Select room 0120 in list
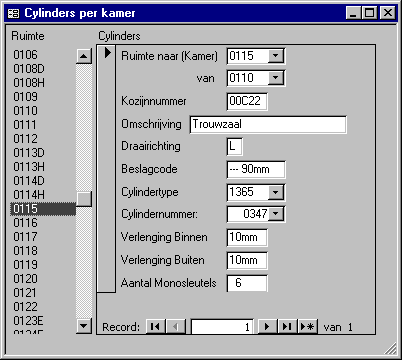 click(x=43, y=279)
